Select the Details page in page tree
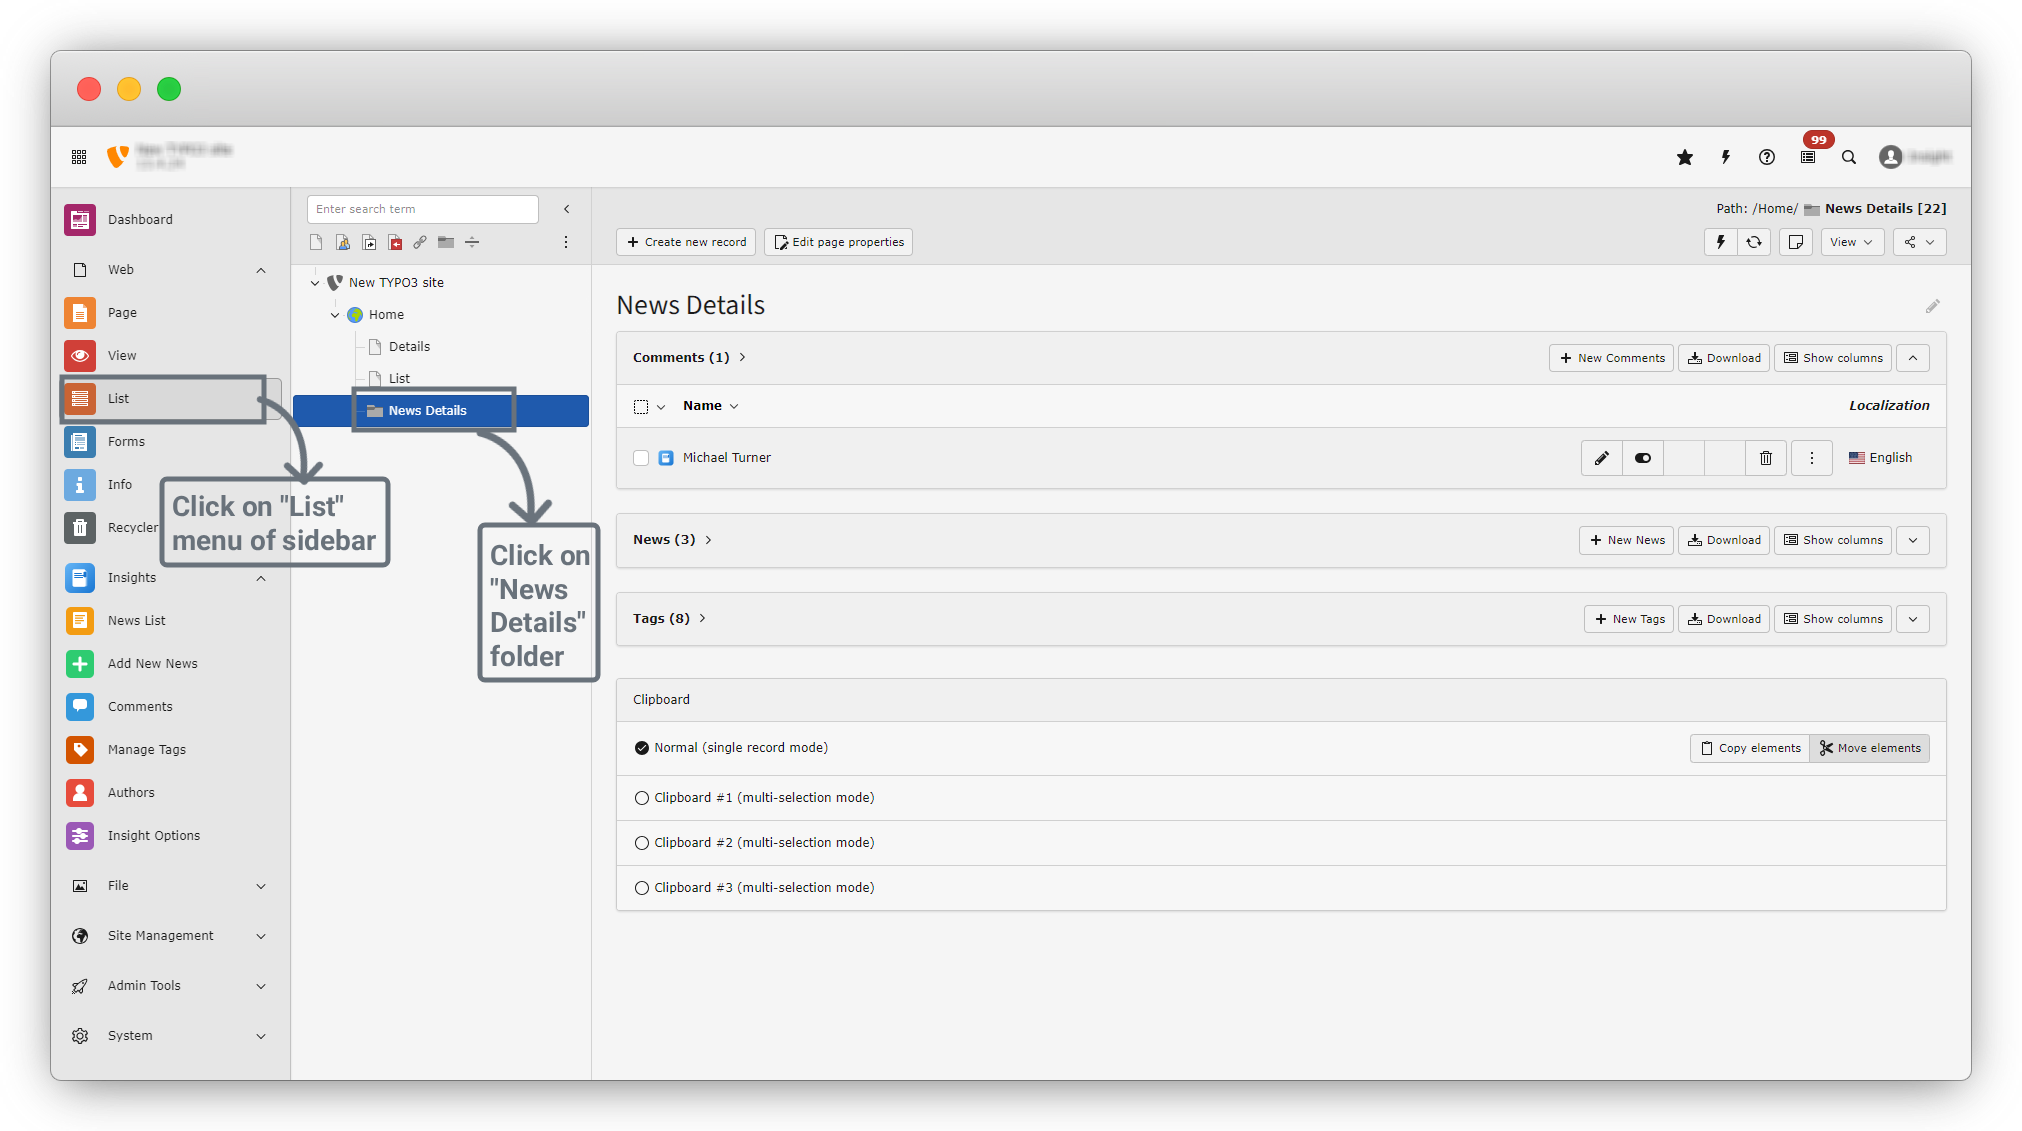This screenshot has width=2022, height=1131. pyautogui.click(x=408, y=347)
